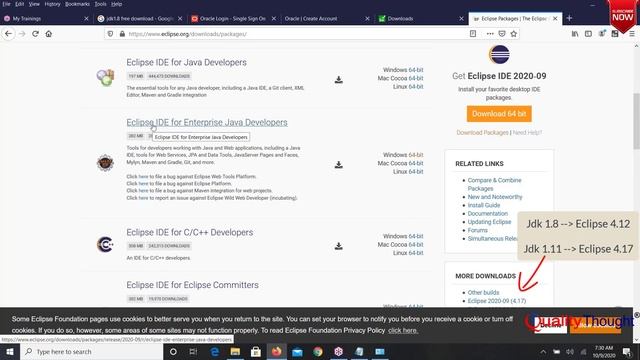This screenshot has height=360, width=640.
Task: Launch Microsoft Edge from taskbar
Action: click(215, 351)
